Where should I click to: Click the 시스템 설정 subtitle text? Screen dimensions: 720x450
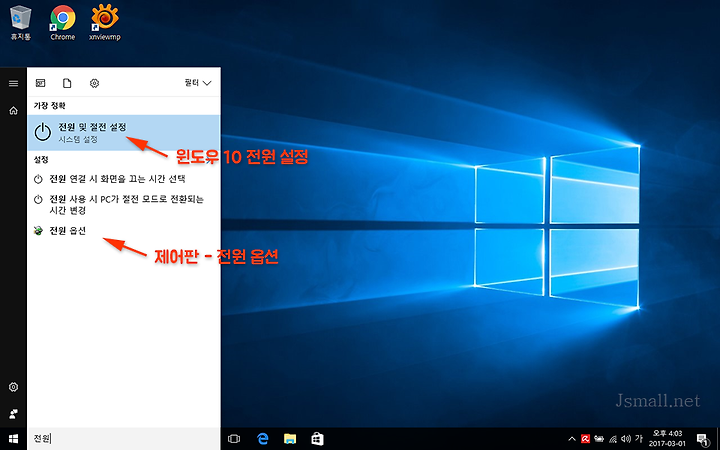coord(78,139)
